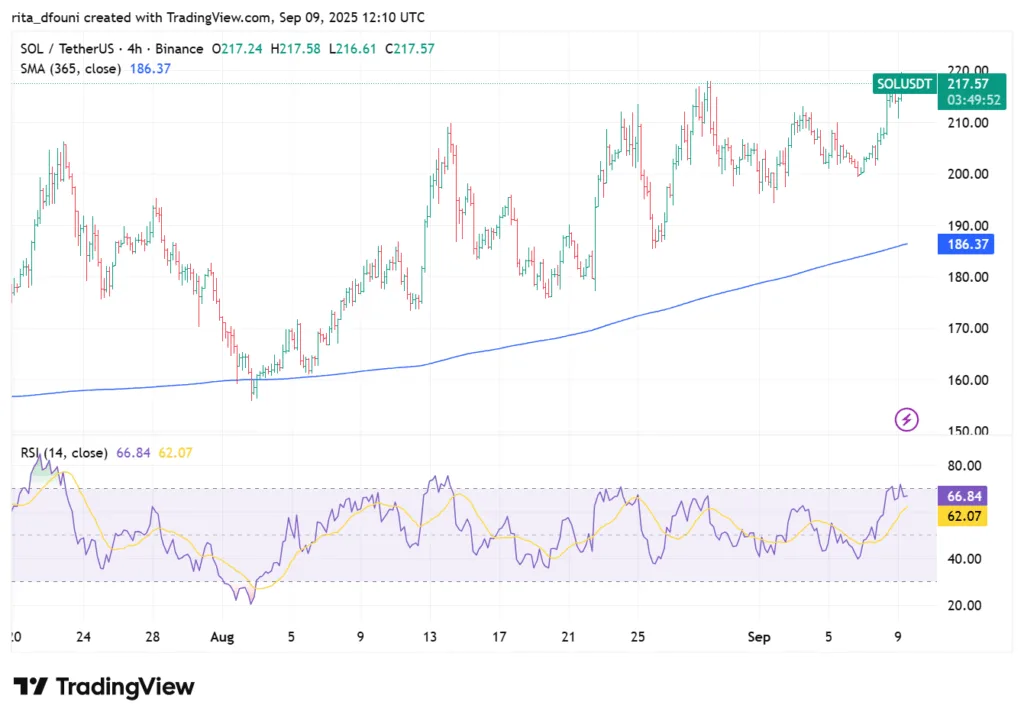Click the green SOLUSDT symbol label
Image resolution: width=1024 pixels, height=721 pixels.
905,85
